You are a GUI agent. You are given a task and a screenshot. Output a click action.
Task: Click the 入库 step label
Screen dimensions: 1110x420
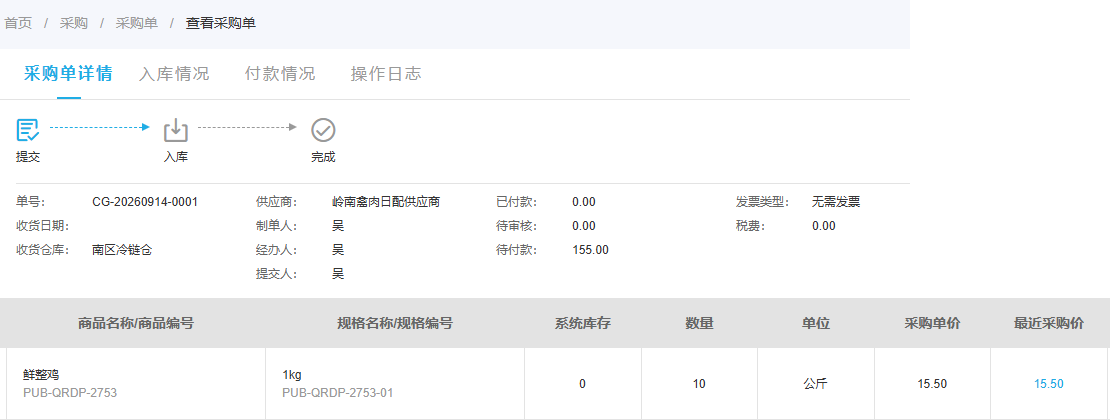tap(176, 157)
